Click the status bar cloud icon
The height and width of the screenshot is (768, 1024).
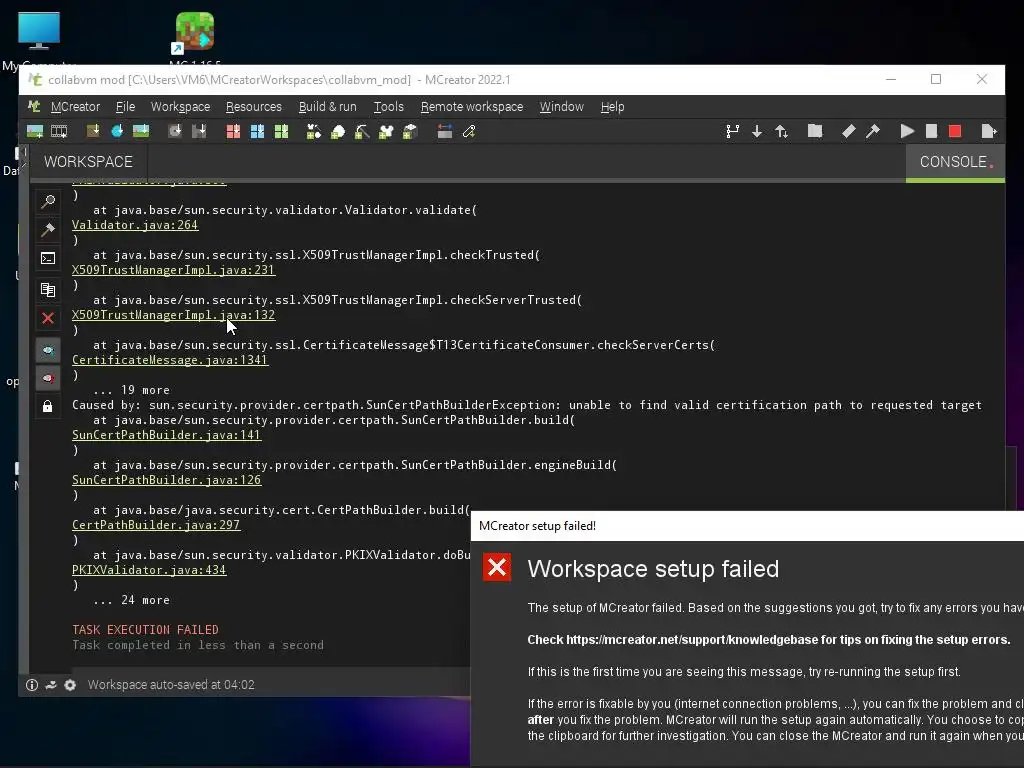tap(51, 685)
